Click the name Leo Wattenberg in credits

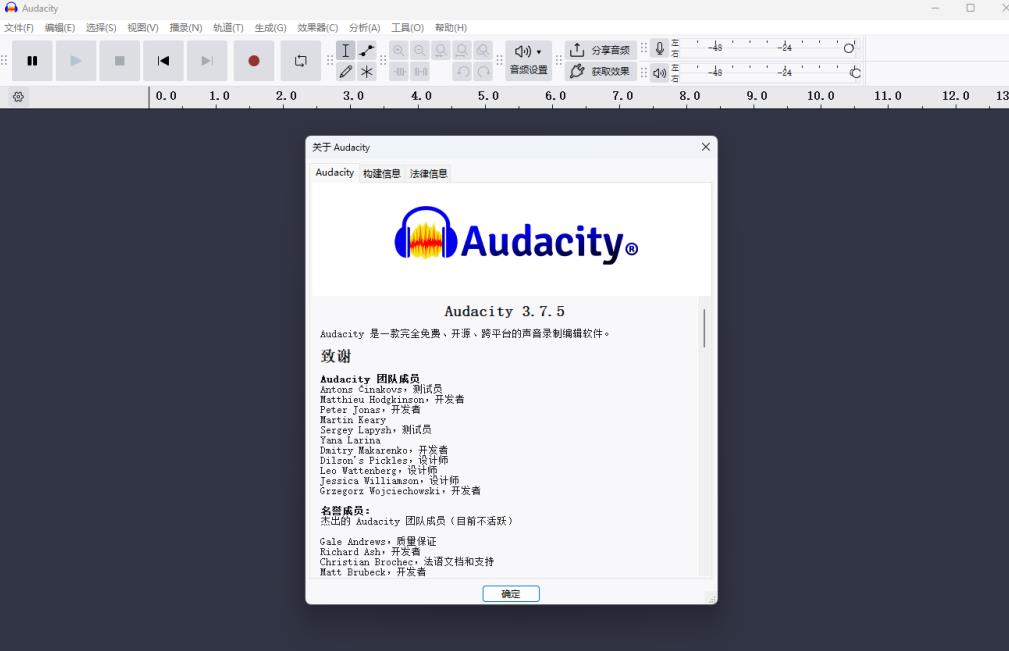(x=358, y=471)
